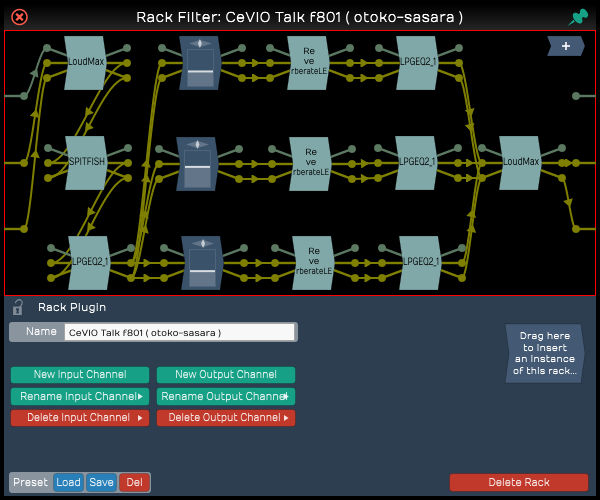Pin the Rack Filter window
This screenshot has height=500, width=600.
click(x=578, y=17)
